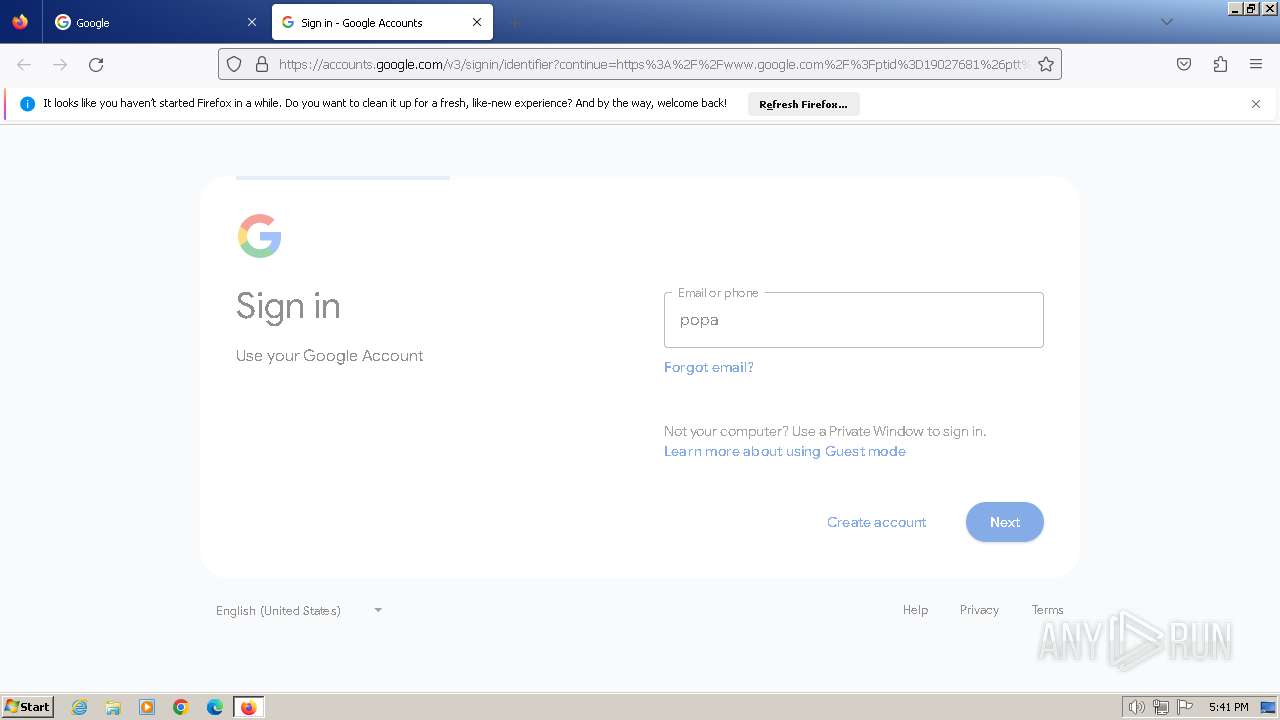Screen dimensions: 1280x720
Task: Click the 5:41 PM system clock
Action: (1228, 707)
